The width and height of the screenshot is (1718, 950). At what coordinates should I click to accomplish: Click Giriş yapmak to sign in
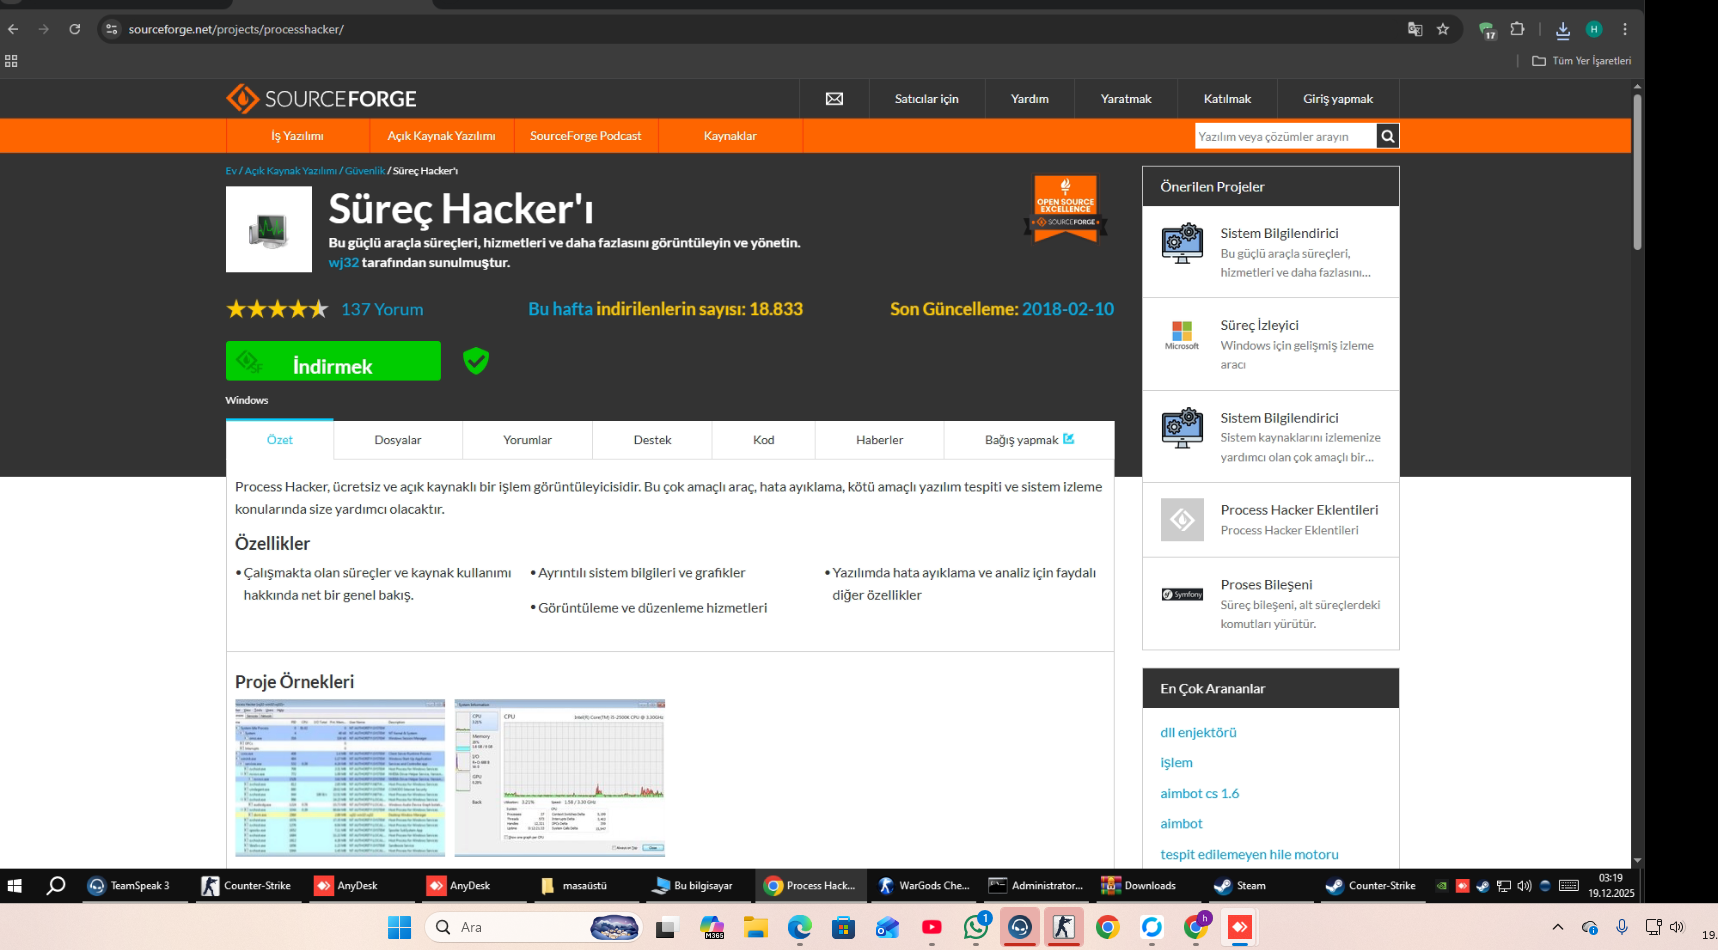point(1338,99)
